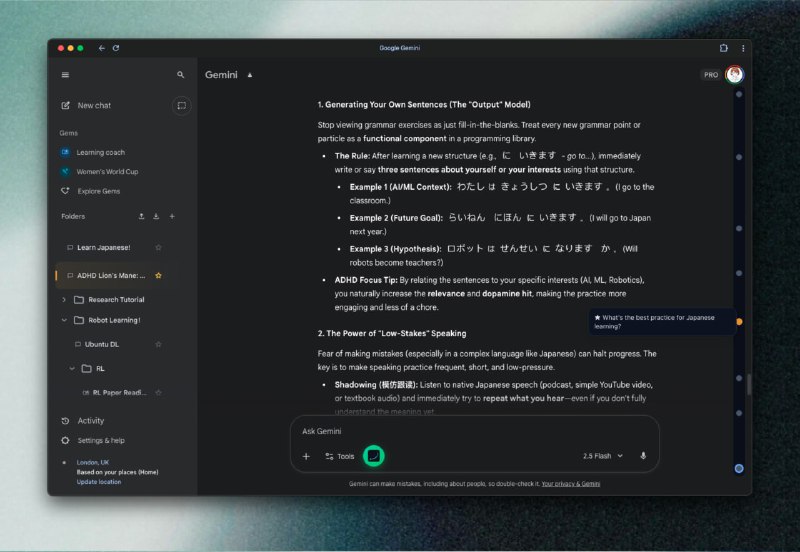Open Activity from the sidebar
800x552 pixels.
point(90,421)
